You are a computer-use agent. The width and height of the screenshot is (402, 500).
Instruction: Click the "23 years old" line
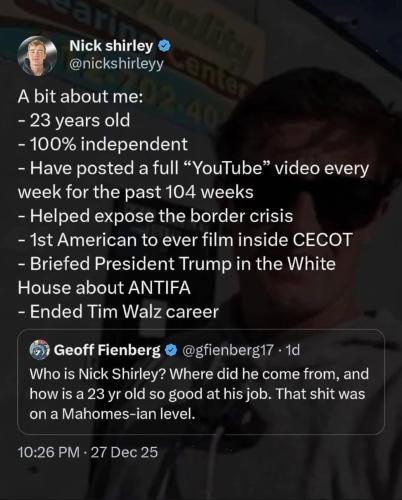74,120
